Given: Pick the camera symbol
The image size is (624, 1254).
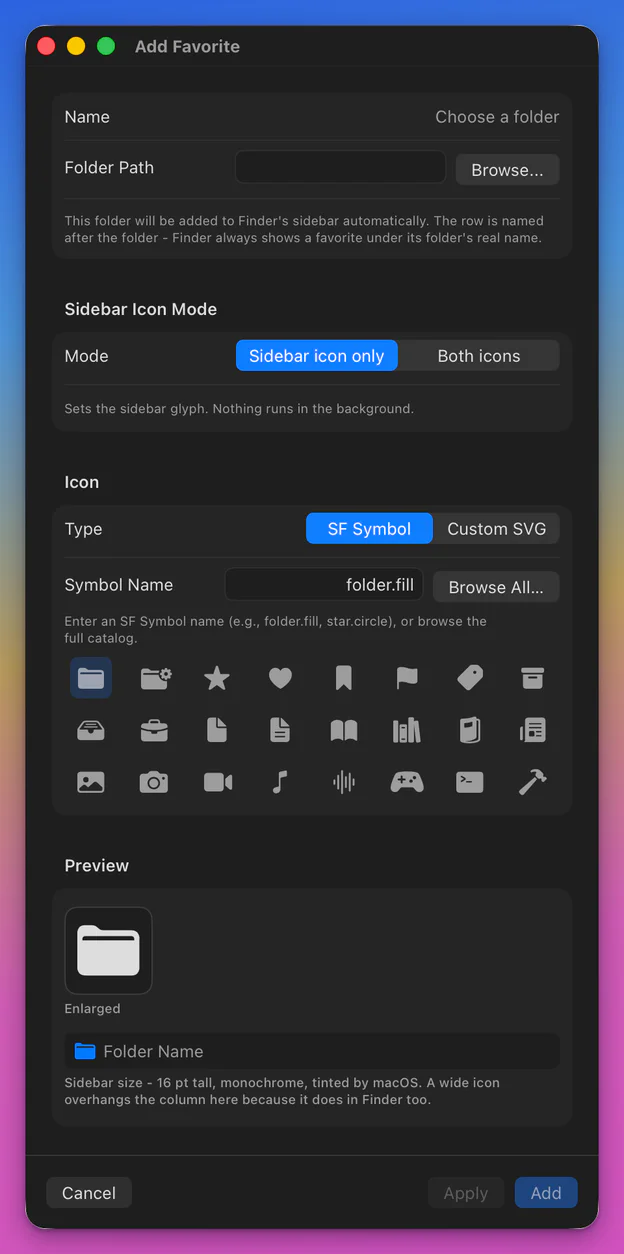Looking at the screenshot, I should tap(154, 782).
